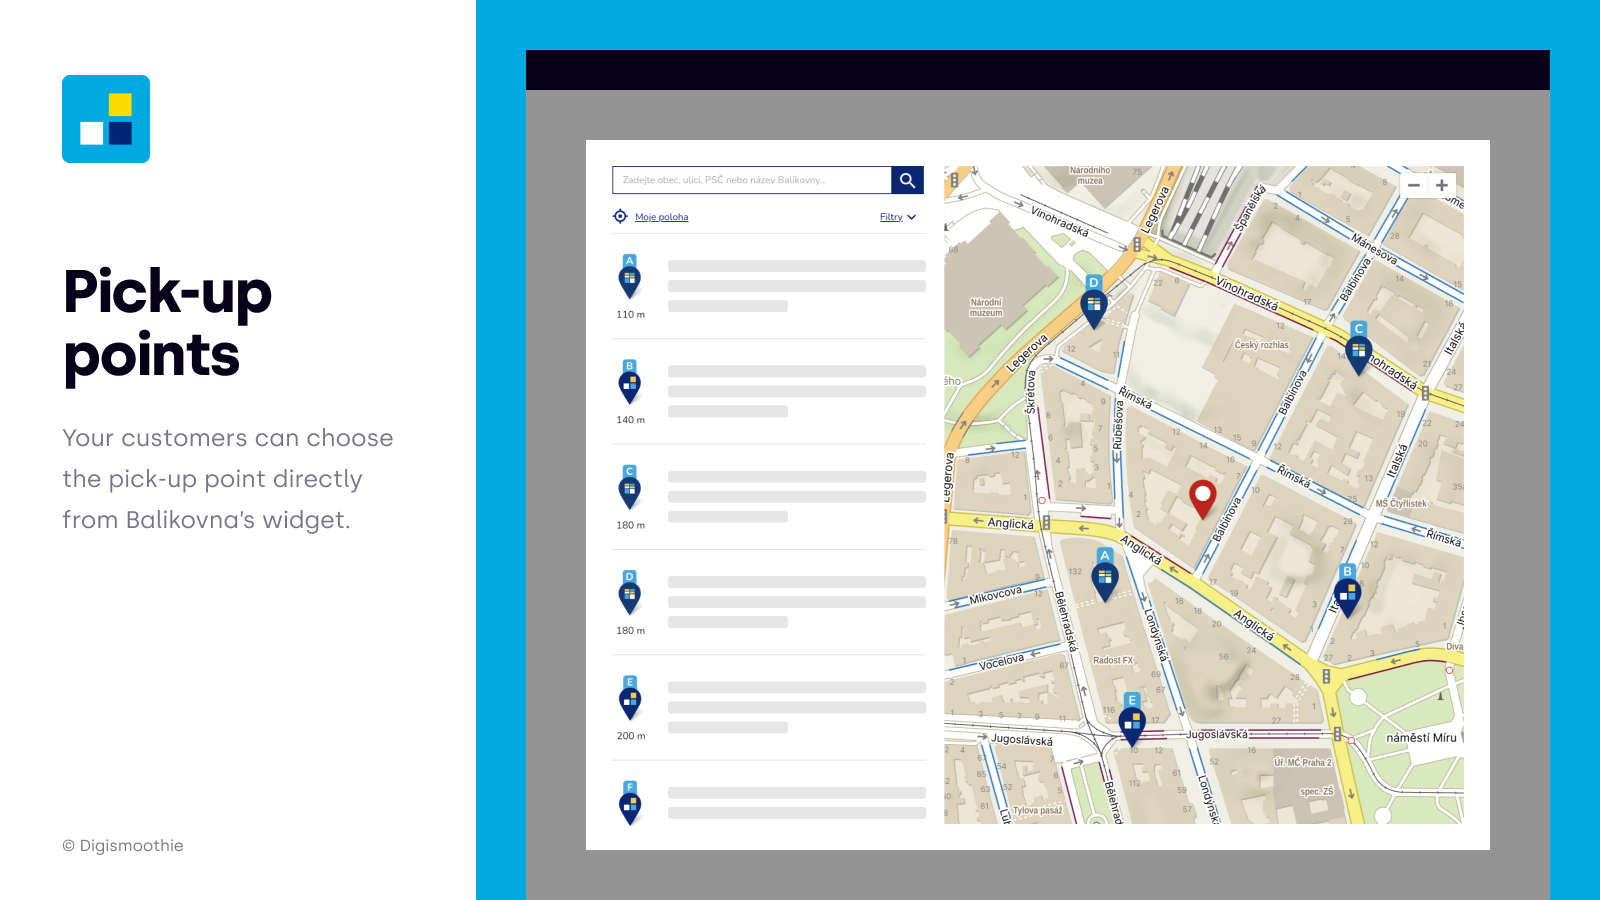The width and height of the screenshot is (1600, 900).
Task: Click marker E near Jugoslávská street
Action: point(1132,721)
